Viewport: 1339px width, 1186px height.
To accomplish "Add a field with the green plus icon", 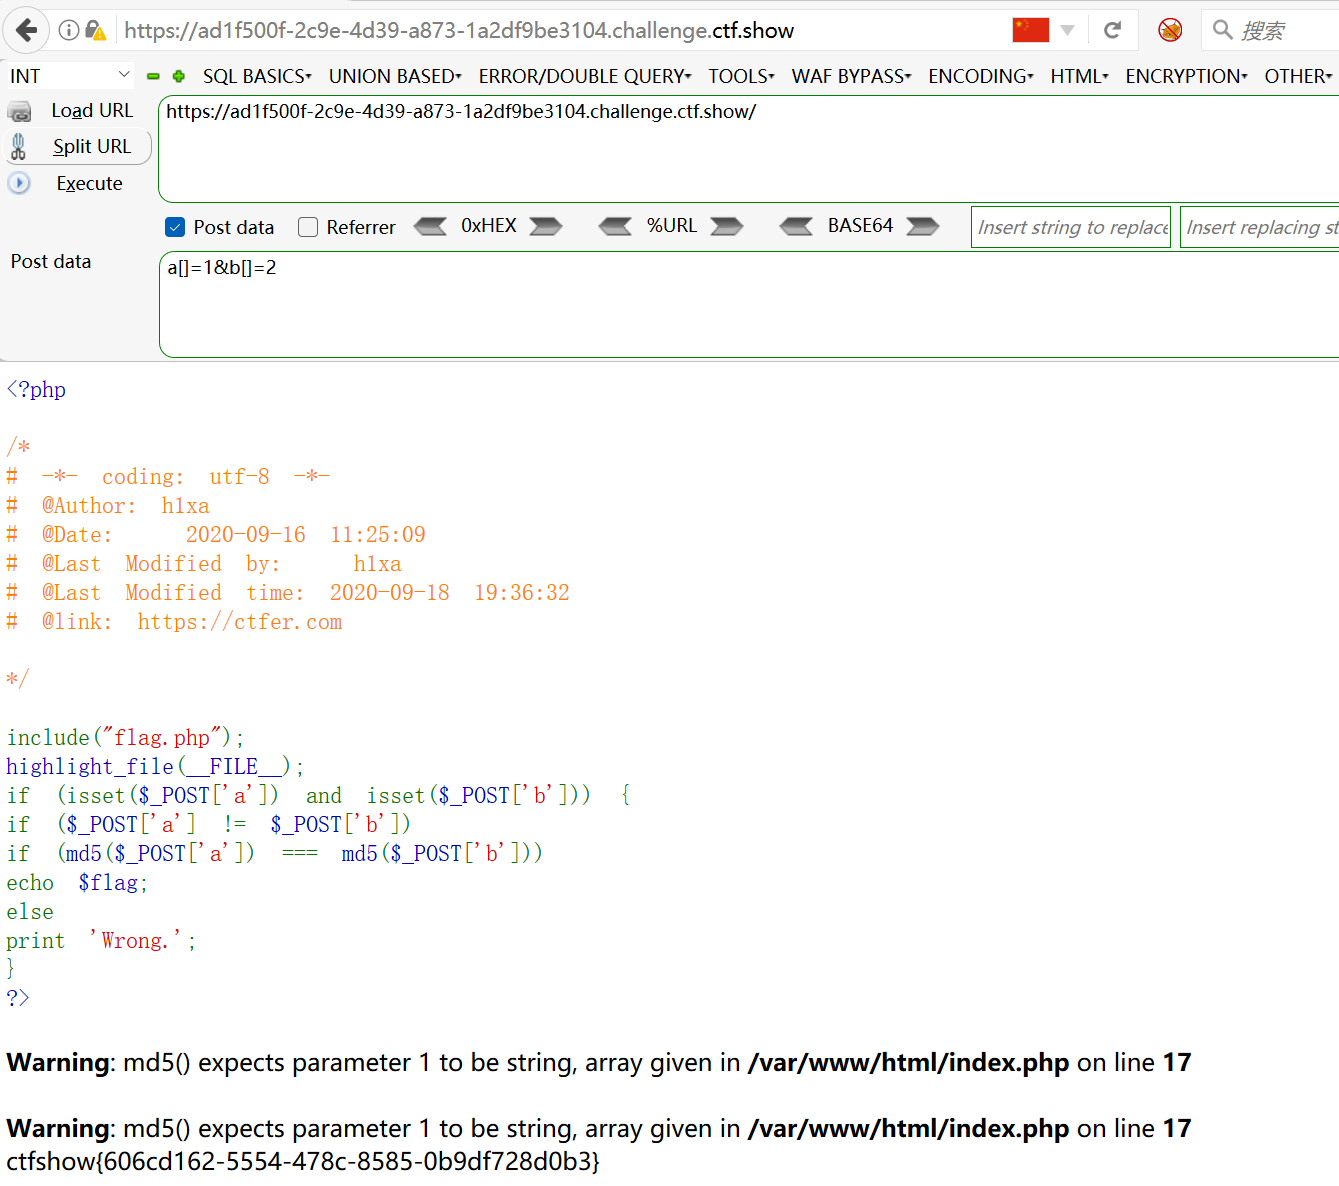I will pos(179,76).
